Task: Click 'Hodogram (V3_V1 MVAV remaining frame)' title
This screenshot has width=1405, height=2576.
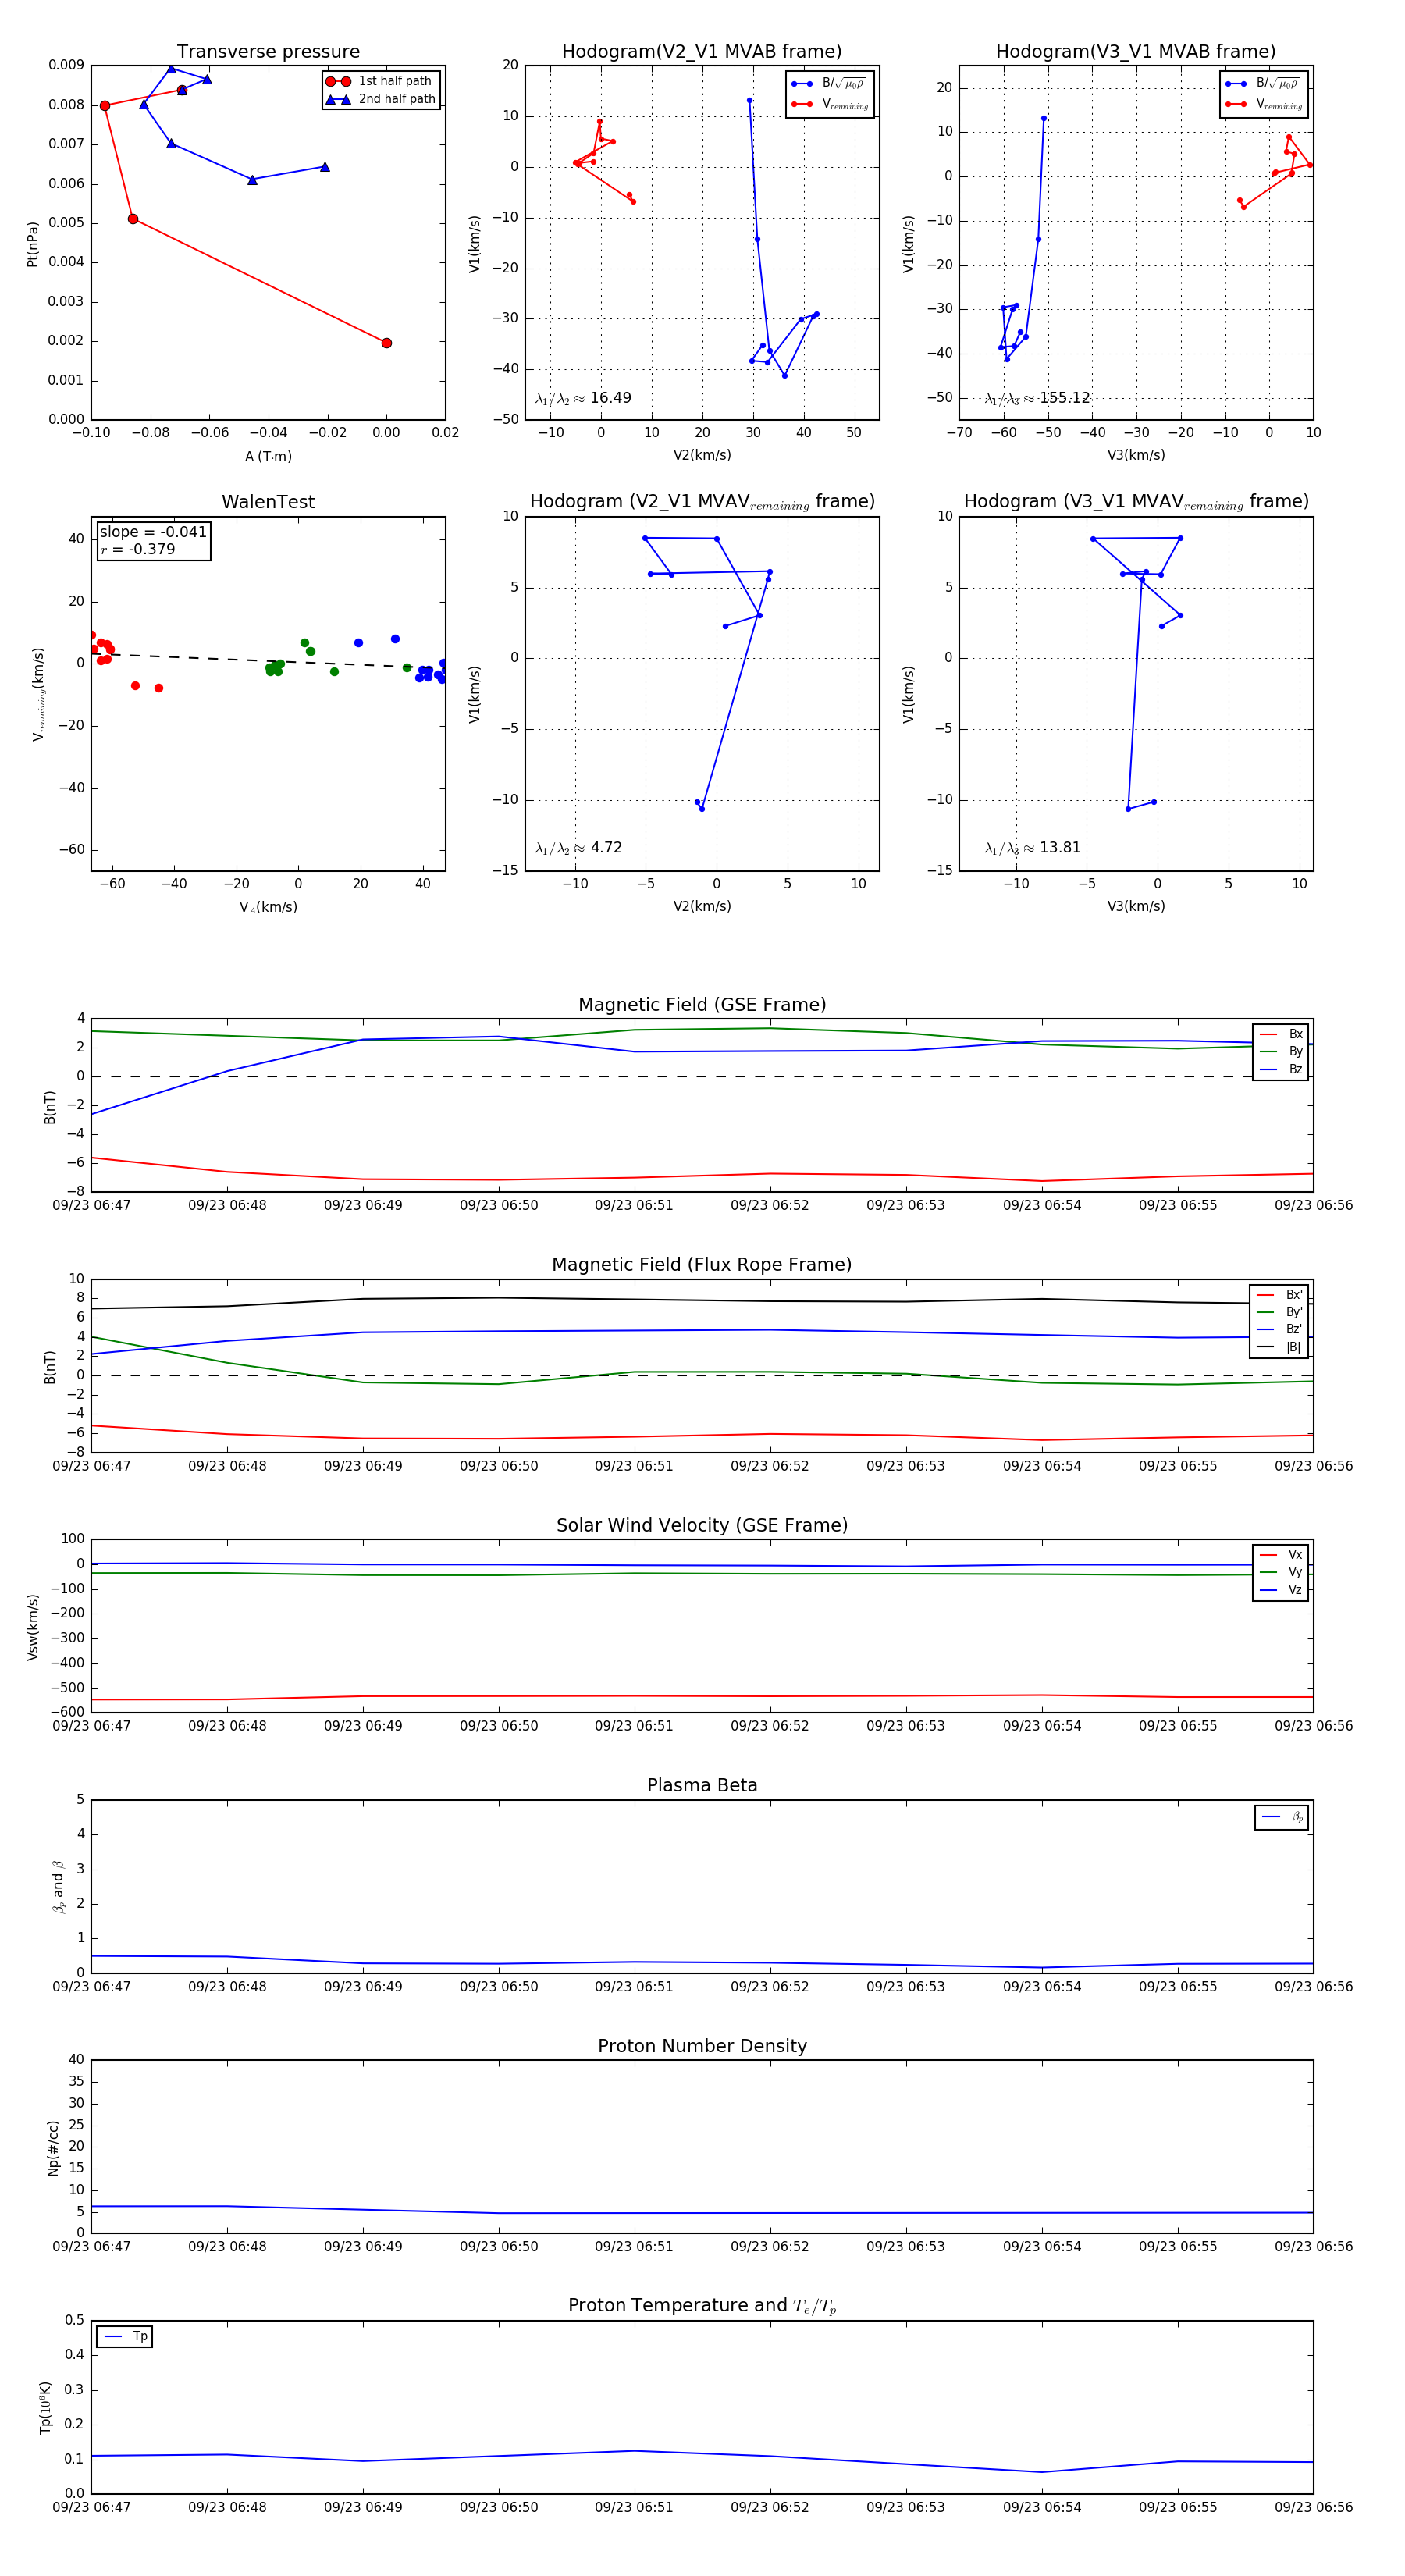Action: (1136, 502)
